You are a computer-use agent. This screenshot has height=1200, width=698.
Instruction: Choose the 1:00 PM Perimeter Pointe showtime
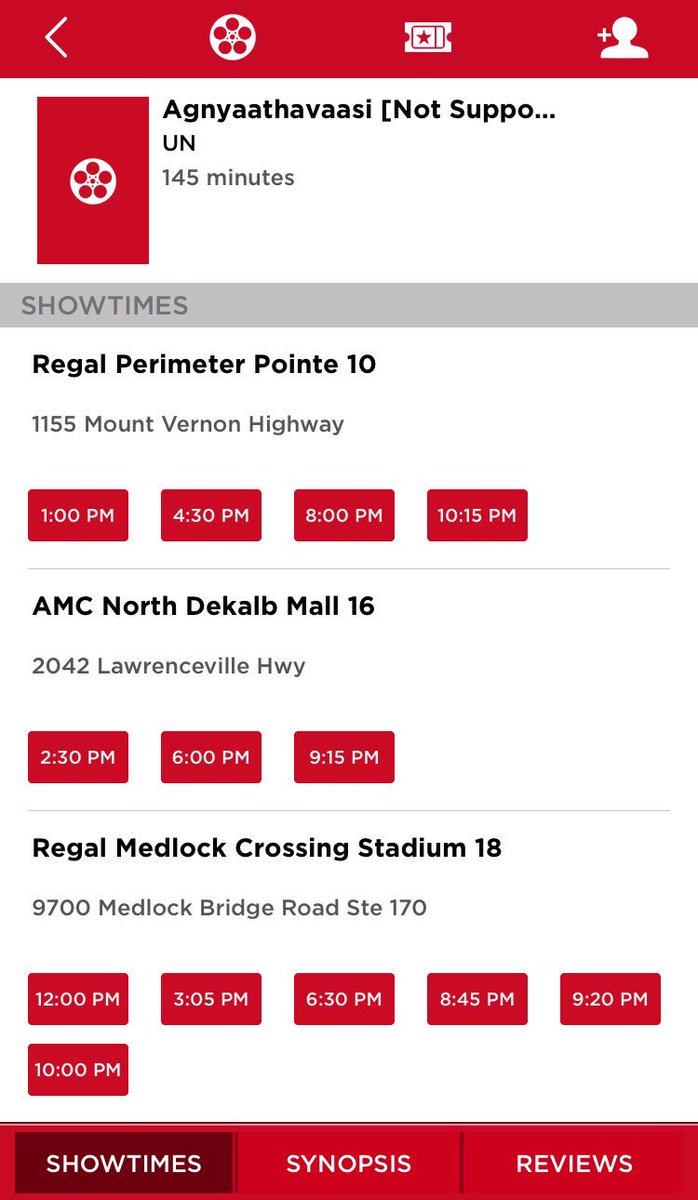(78, 516)
